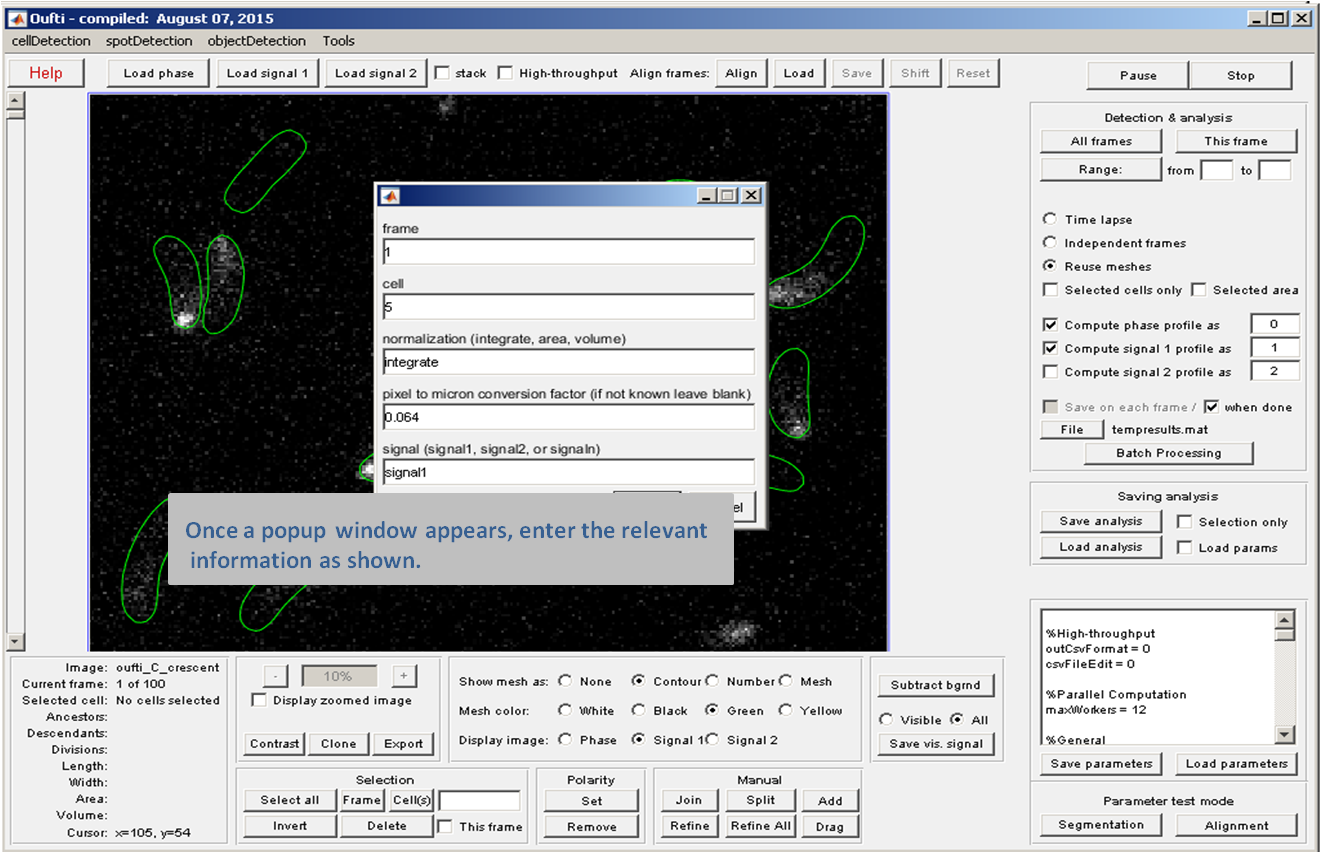Image resolution: width=1322 pixels, height=853 pixels.
Task: Click Load analysis button
Action: click(x=1101, y=547)
